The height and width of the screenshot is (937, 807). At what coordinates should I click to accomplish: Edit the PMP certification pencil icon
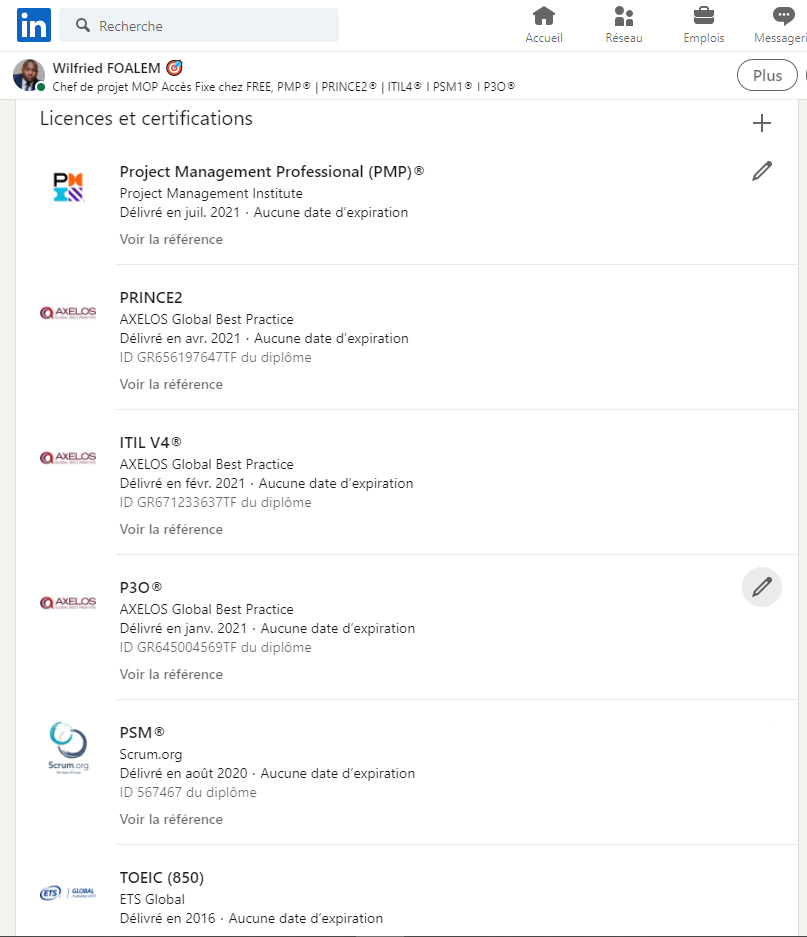click(x=762, y=171)
